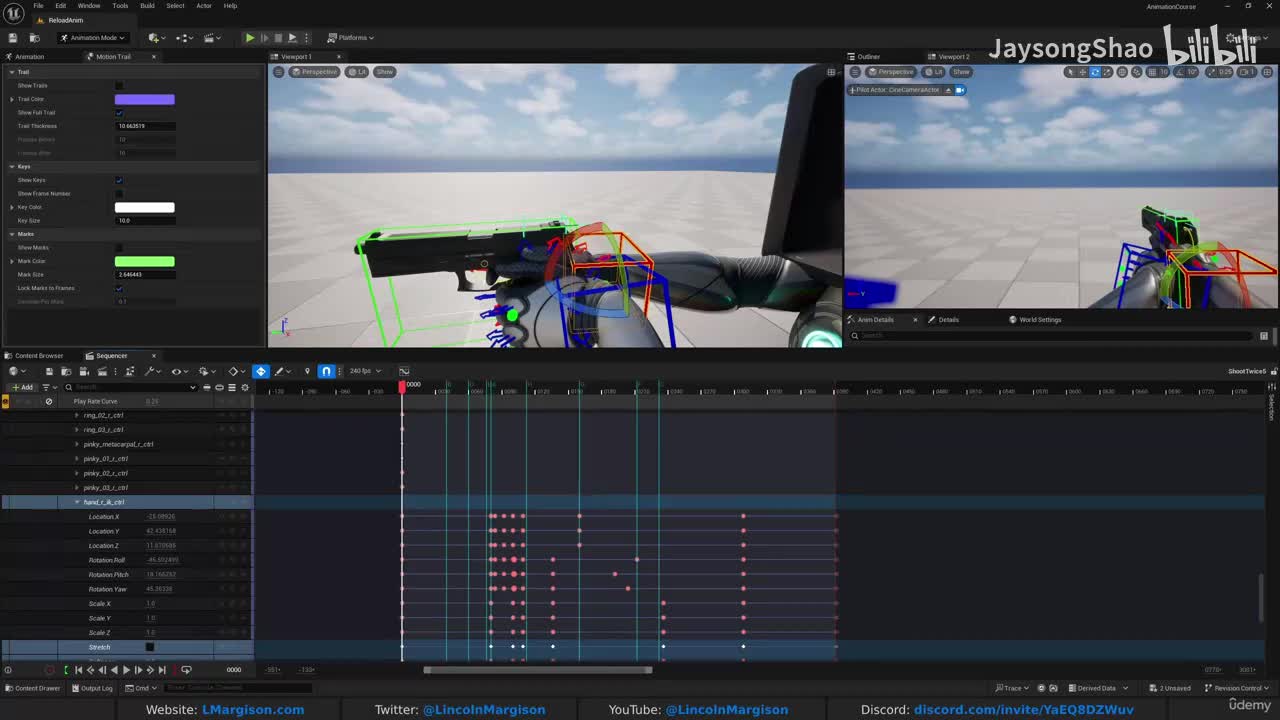The height and width of the screenshot is (720, 1280).
Task: Click the Sequencer track settings gear icon
Action: [245, 387]
